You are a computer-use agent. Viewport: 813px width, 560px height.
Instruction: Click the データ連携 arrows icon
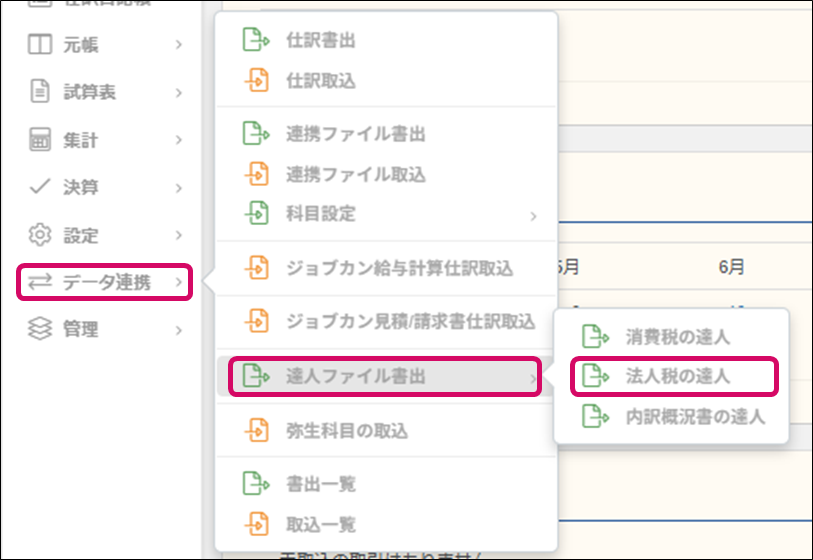(x=39, y=283)
